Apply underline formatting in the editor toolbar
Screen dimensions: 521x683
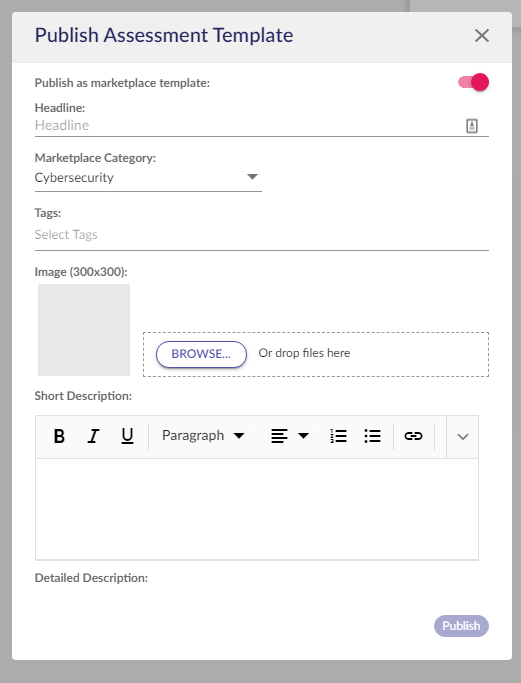point(127,436)
